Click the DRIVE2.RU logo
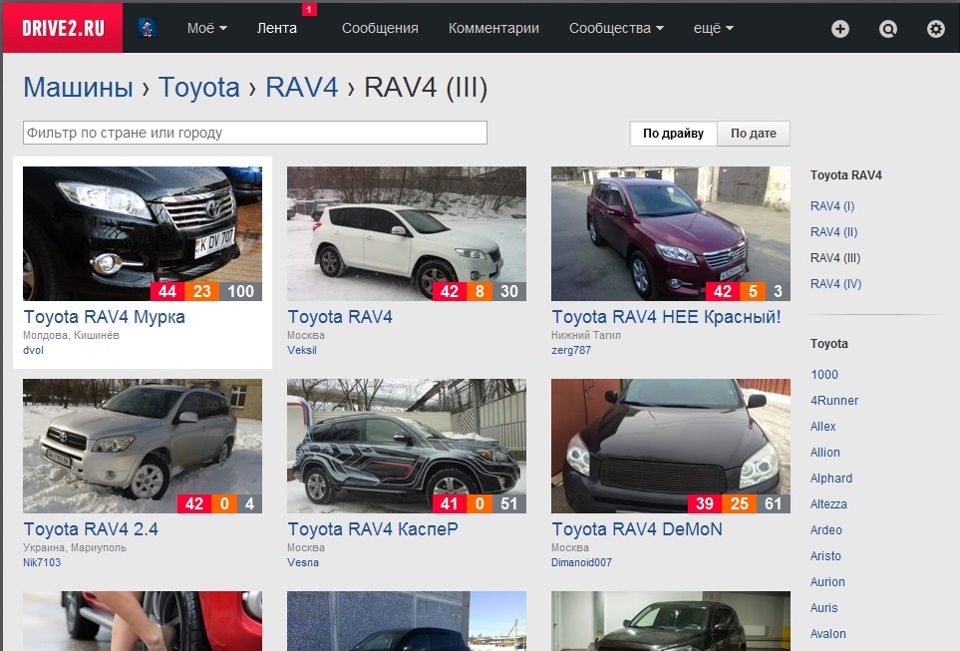Screen dimensions: 960x651 pyautogui.click(x=63, y=28)
